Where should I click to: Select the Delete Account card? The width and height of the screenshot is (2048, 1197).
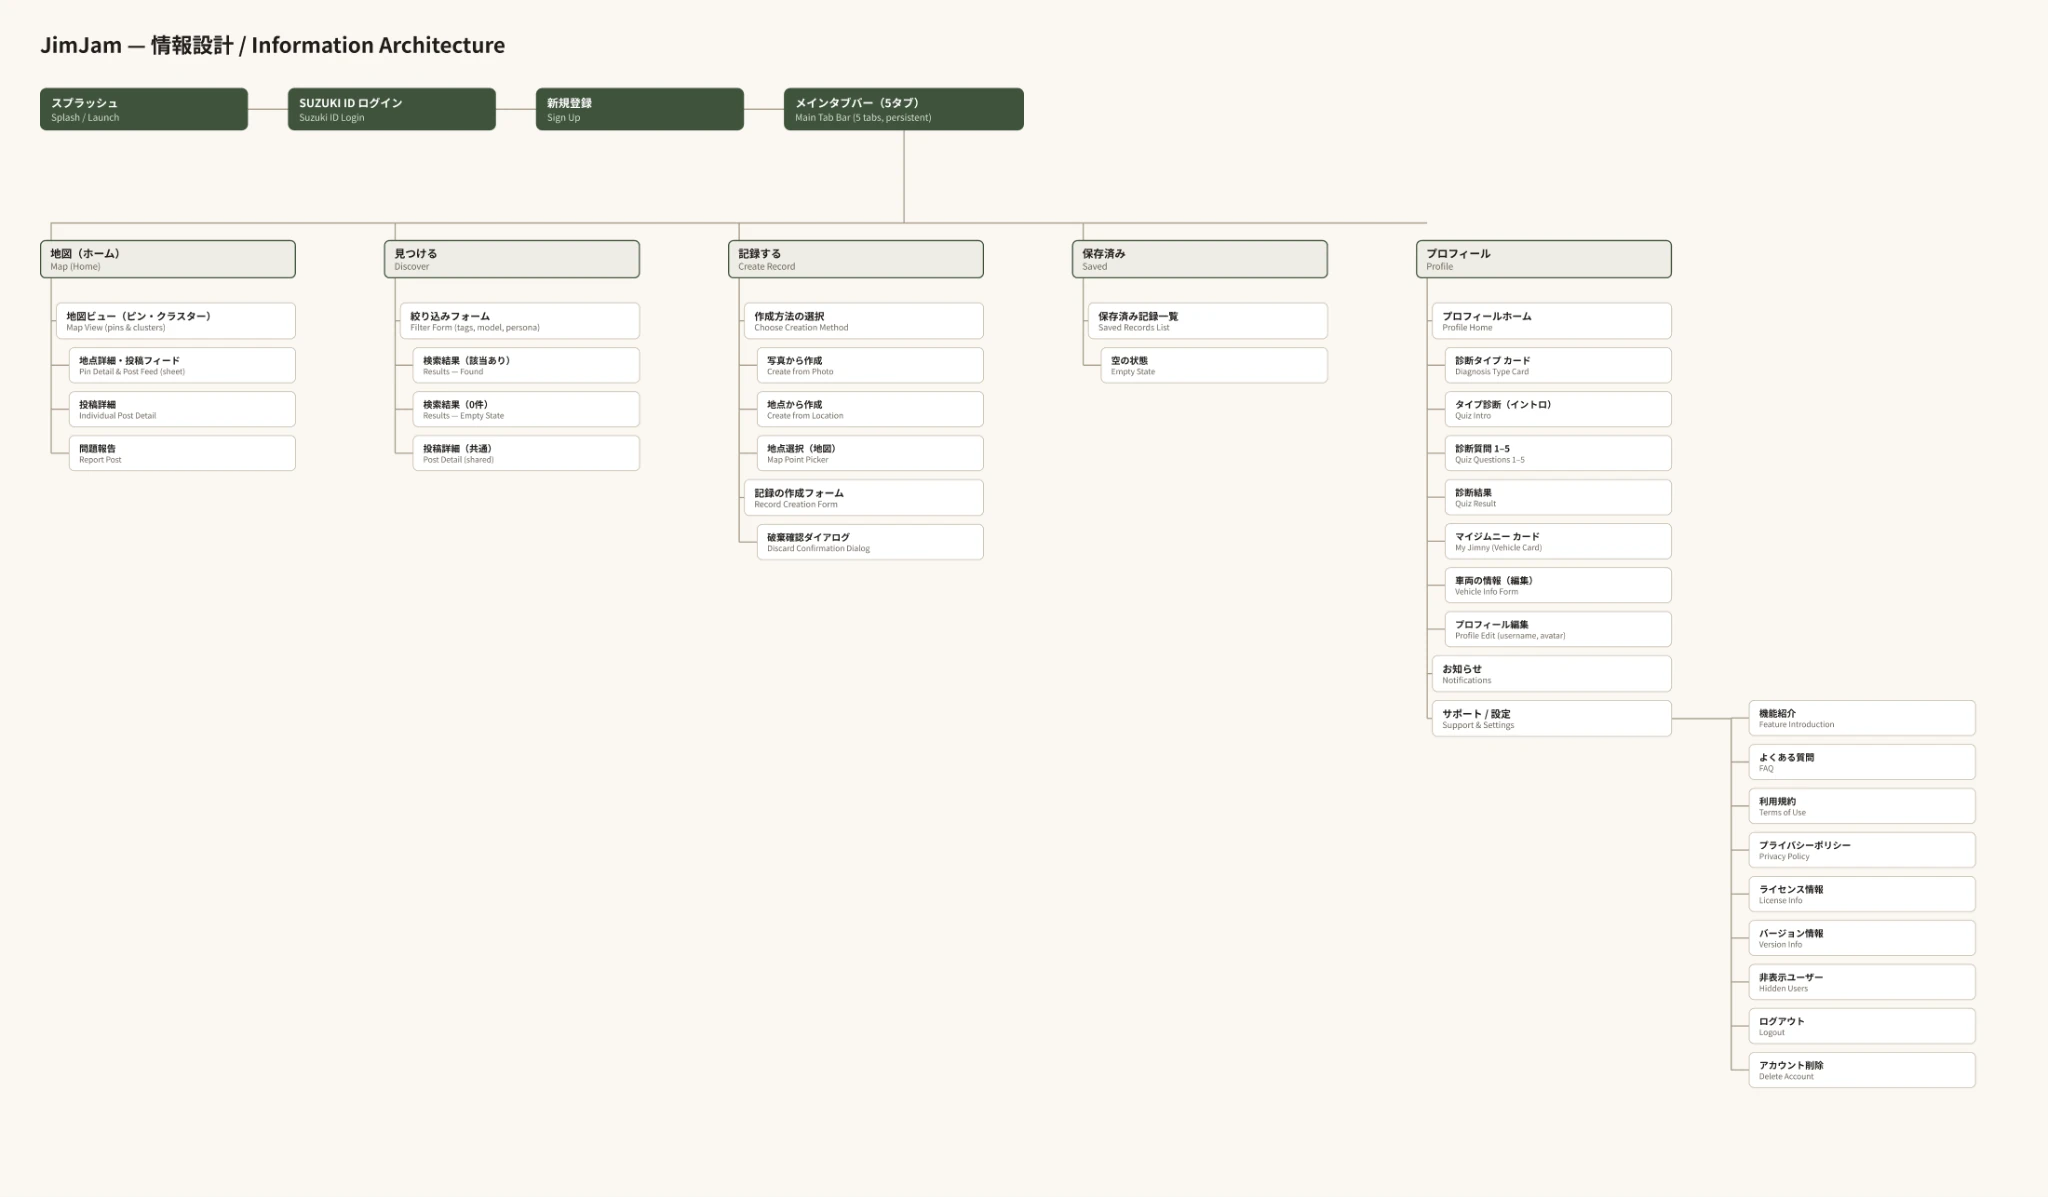(1862, 1070)
